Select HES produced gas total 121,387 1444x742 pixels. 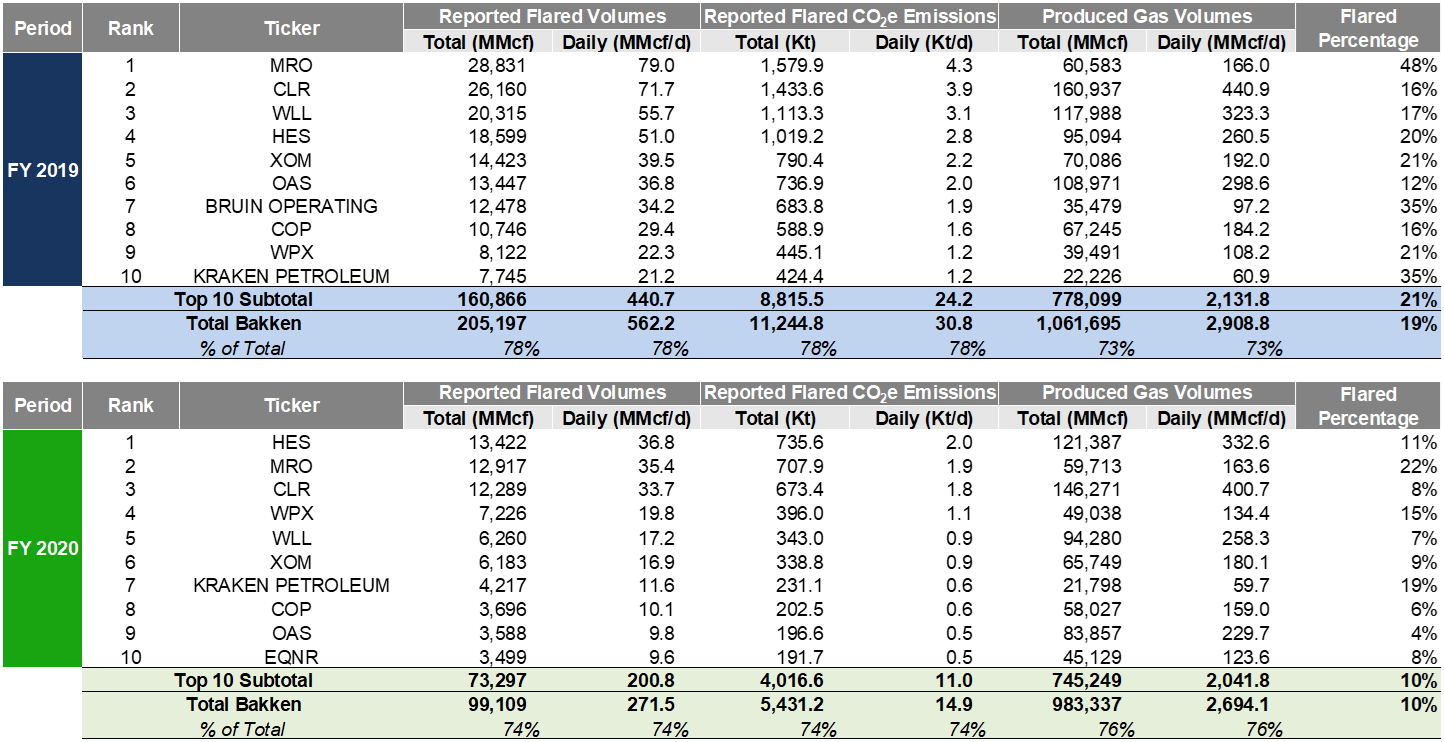tap(1089, 442)
